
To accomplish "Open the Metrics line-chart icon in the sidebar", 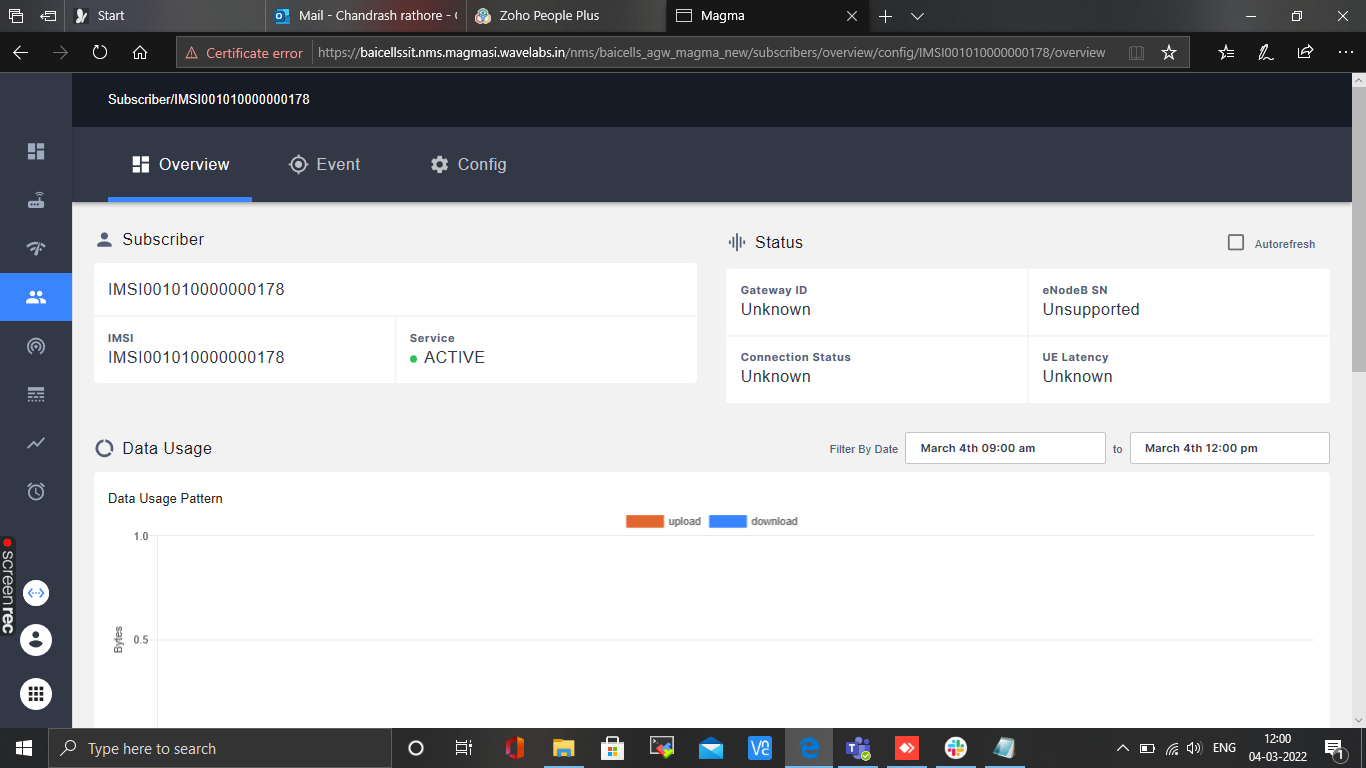I will click(36, 442).
